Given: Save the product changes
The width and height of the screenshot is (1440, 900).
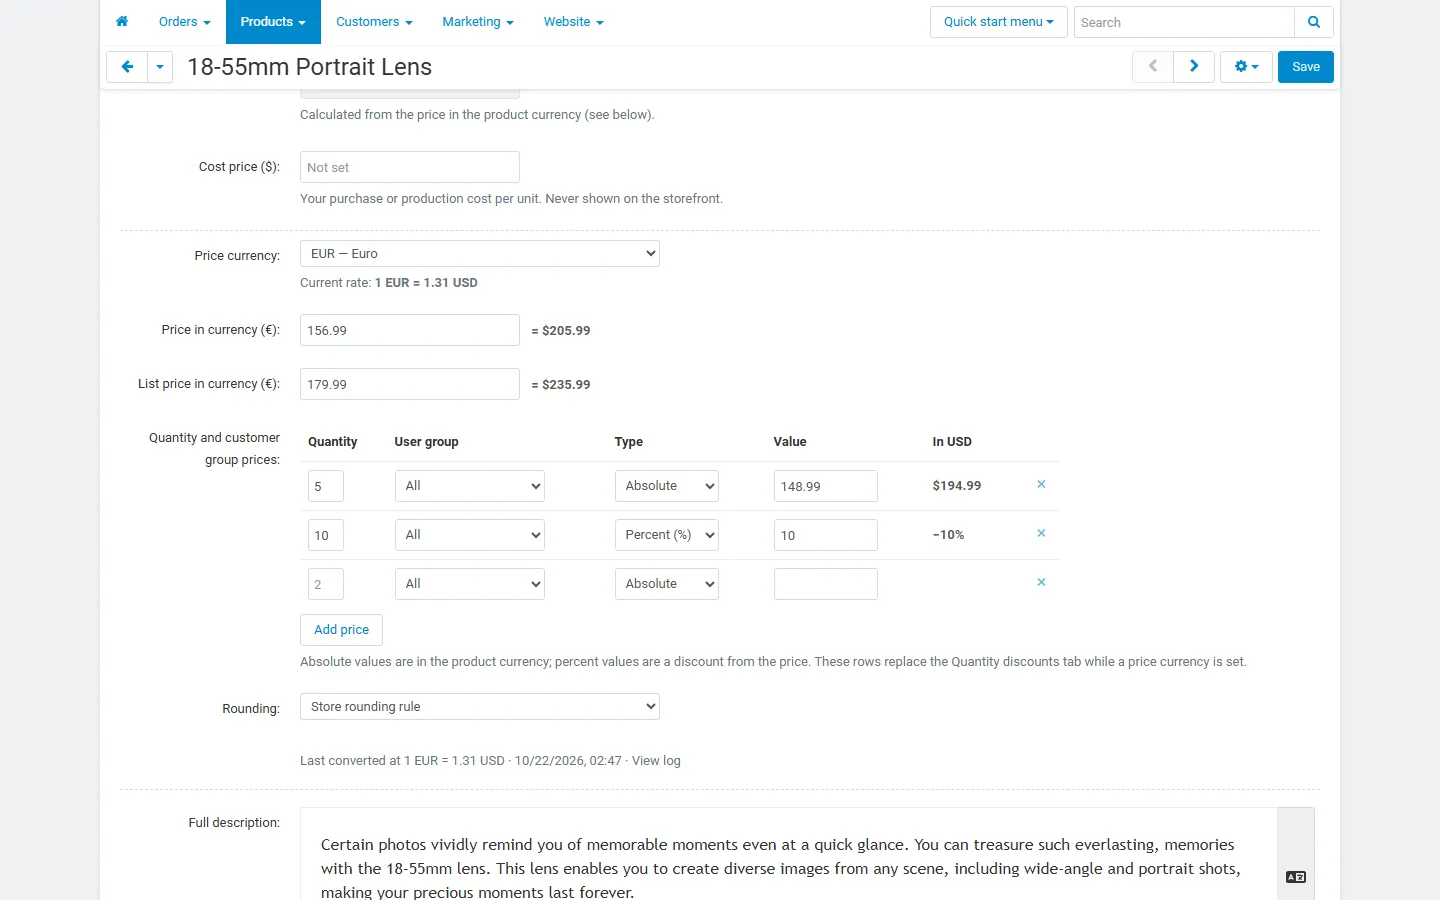Looking at the screenshot, I should tap(1306, 67).
